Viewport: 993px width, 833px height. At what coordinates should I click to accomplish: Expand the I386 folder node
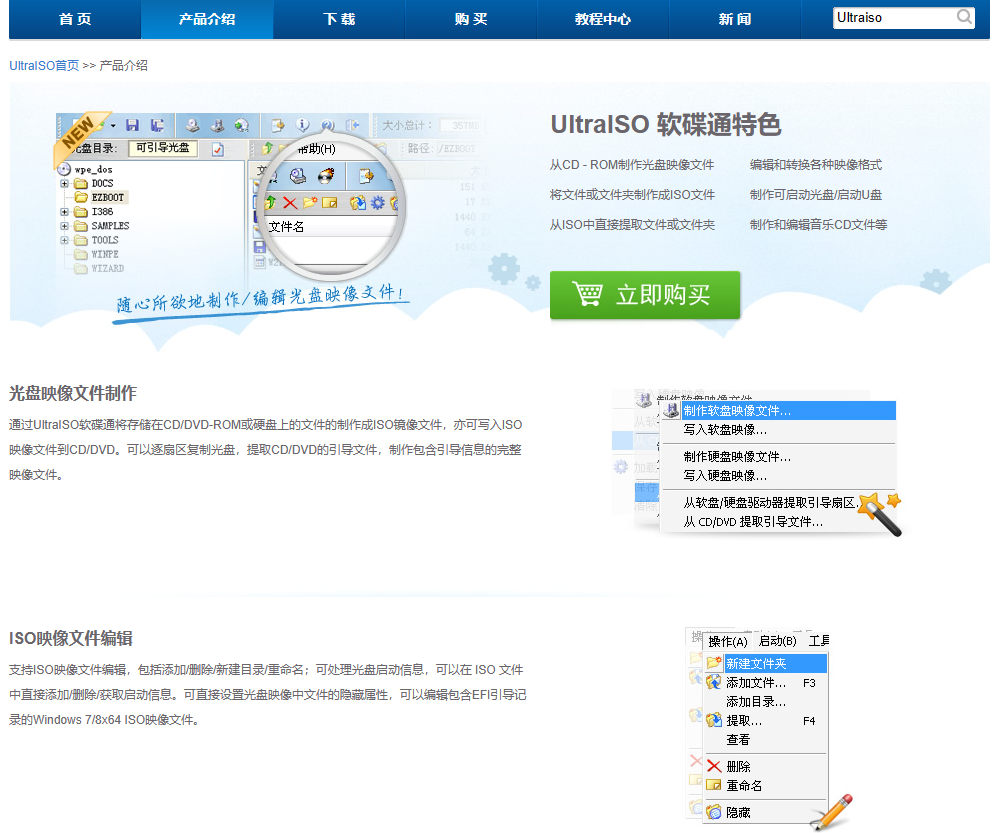(65, 212)
